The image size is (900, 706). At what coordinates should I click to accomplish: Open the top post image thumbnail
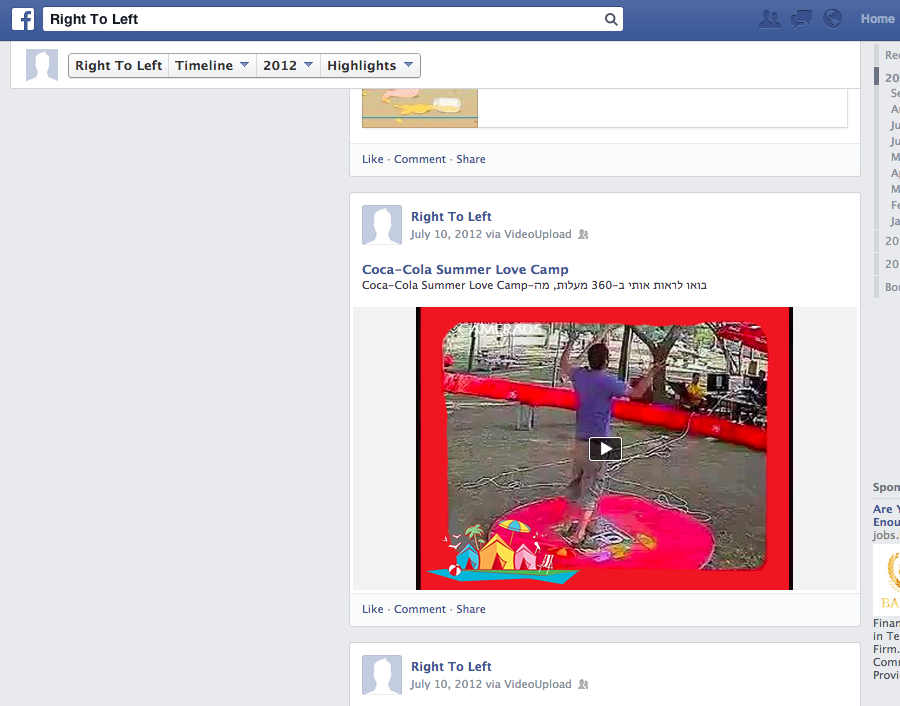(420, 108)
